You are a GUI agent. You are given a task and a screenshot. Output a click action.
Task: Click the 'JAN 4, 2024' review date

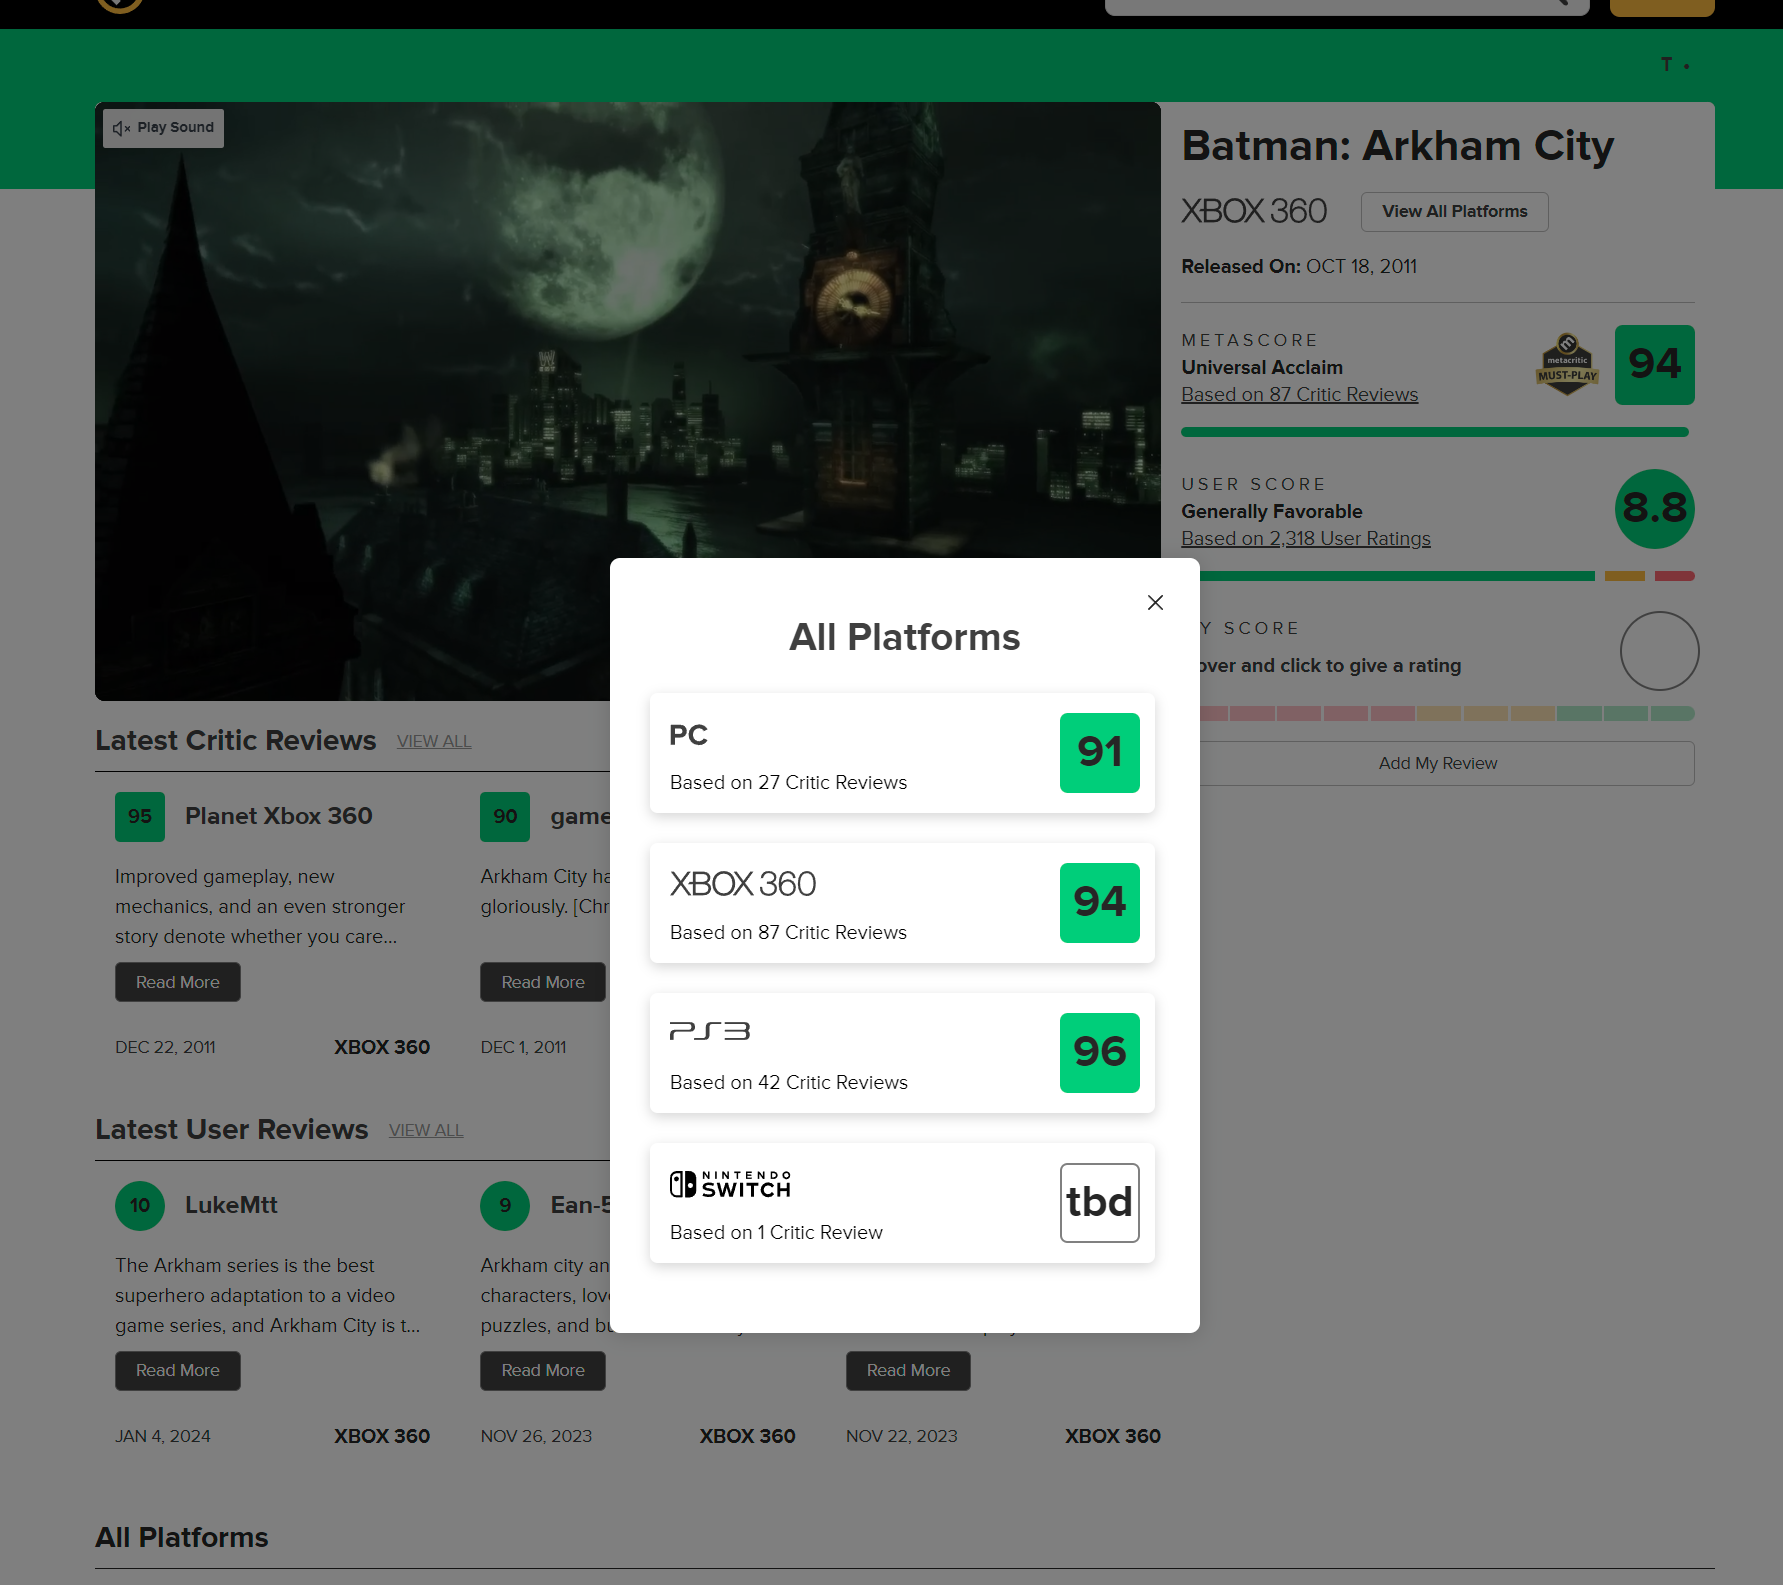click(163, 1436)
